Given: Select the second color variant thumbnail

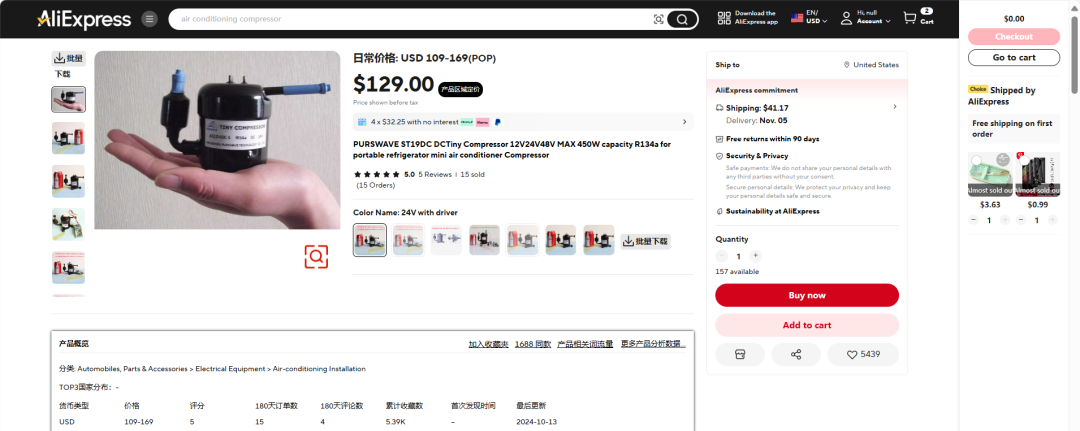Looking at the screenshot, I should 408,240.
